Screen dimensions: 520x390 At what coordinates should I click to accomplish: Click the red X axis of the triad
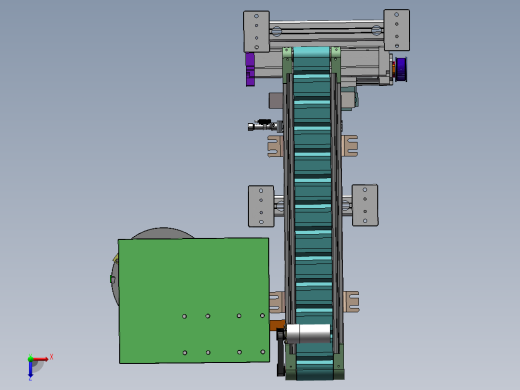(41, 359)
